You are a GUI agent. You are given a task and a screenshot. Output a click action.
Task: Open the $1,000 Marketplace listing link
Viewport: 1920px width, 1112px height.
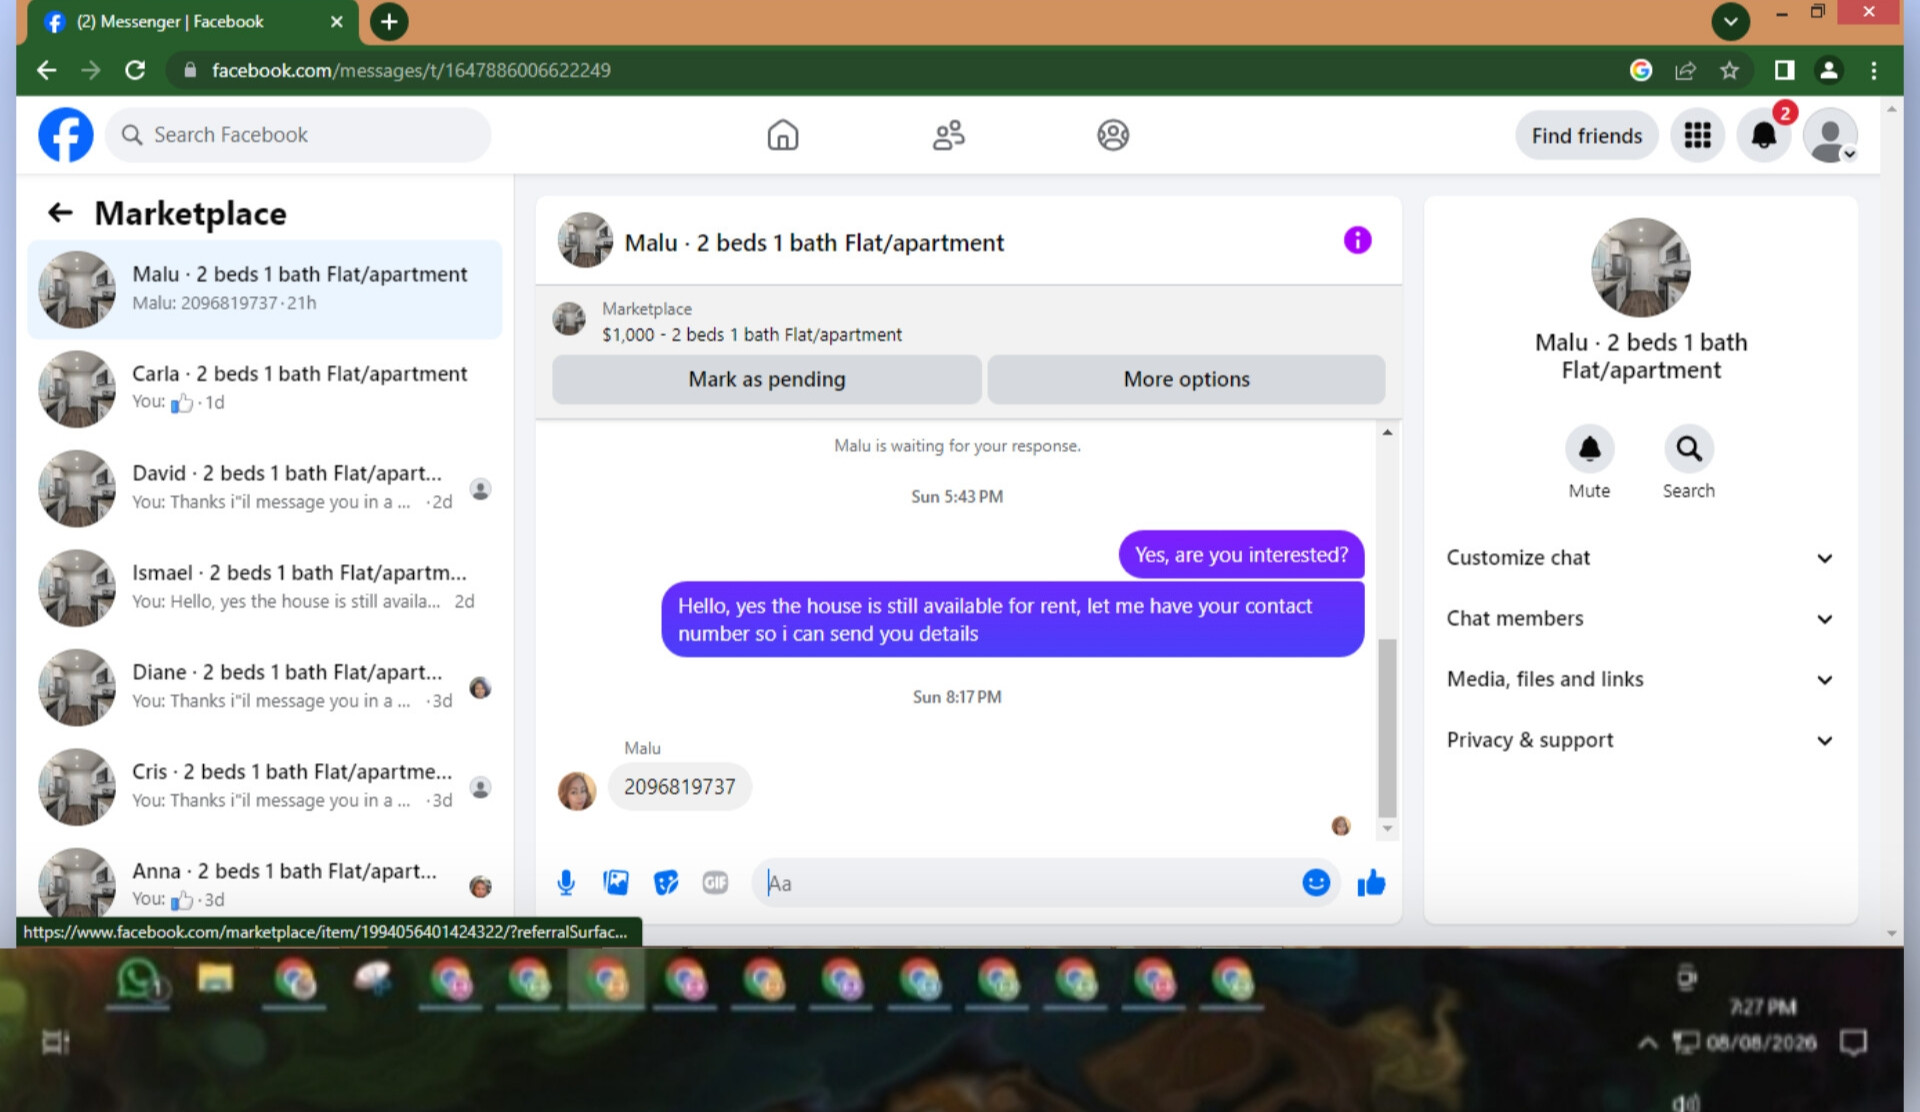(751, 335)
